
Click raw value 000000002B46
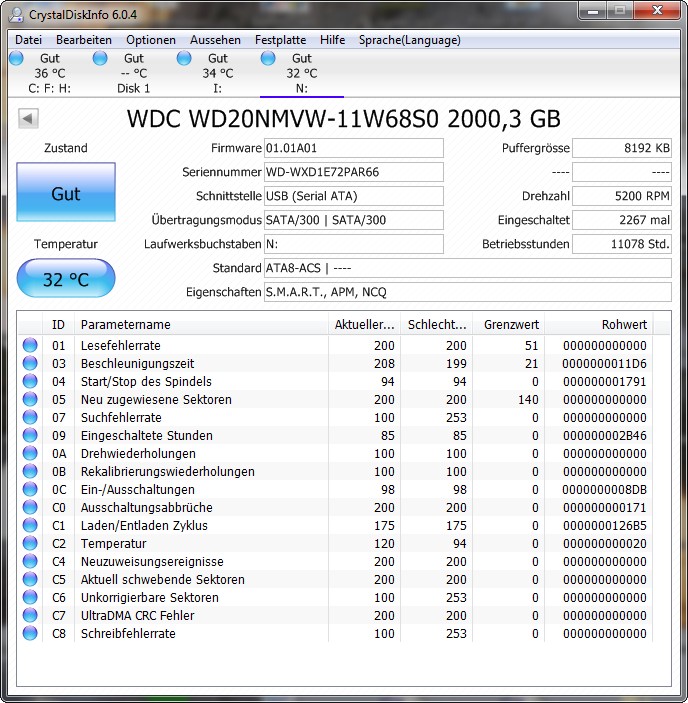pos(604,435)
